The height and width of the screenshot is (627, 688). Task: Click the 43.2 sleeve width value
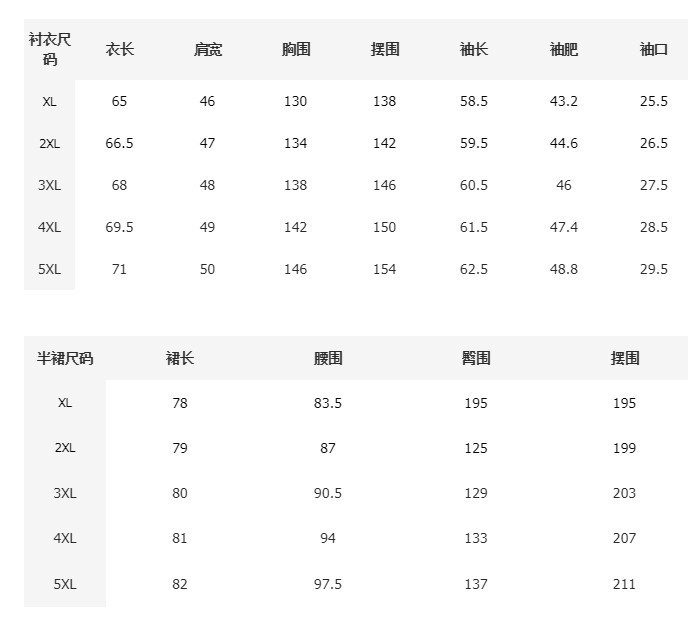click(x=564, y=101)
